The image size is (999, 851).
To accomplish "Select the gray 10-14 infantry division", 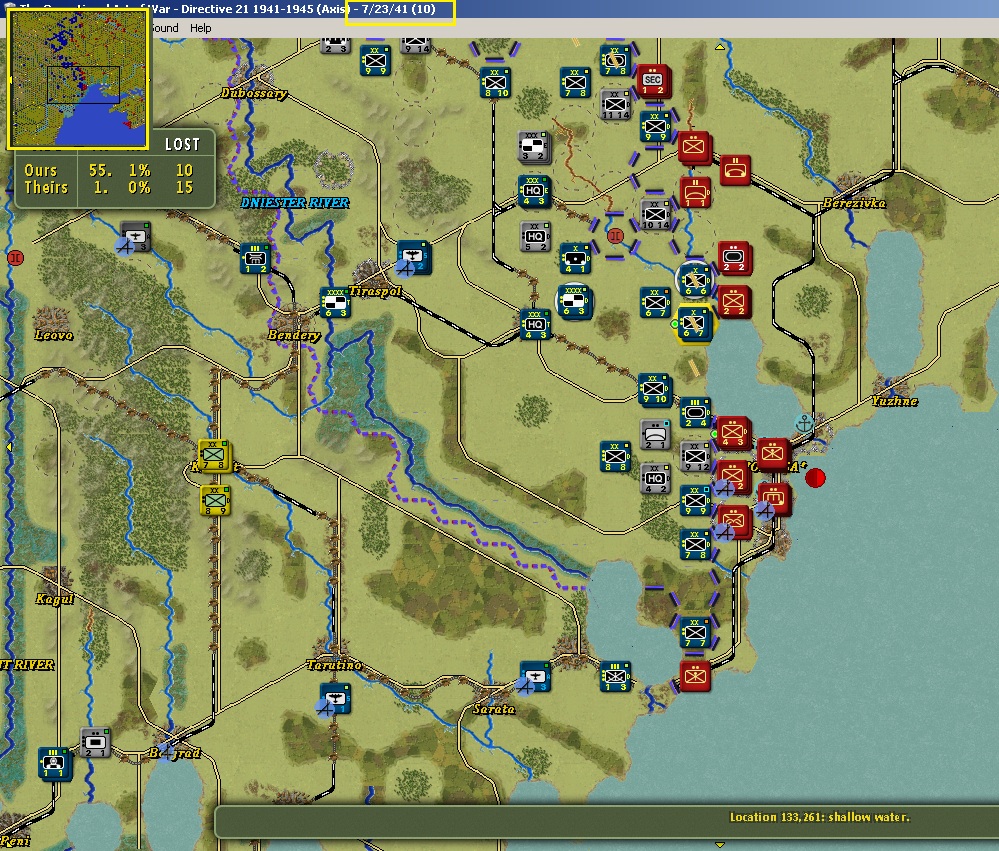I will [656, 215].
